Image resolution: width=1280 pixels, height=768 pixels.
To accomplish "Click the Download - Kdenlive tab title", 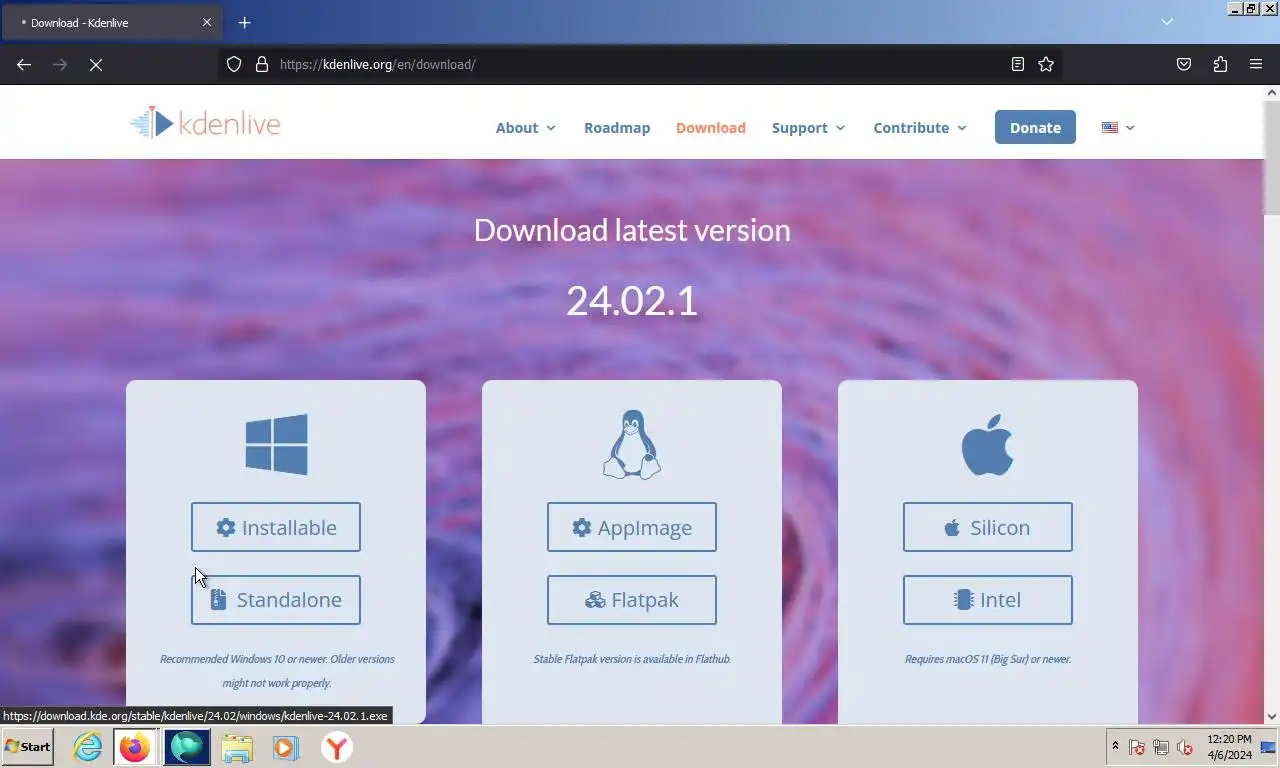I will click(80, 22).
